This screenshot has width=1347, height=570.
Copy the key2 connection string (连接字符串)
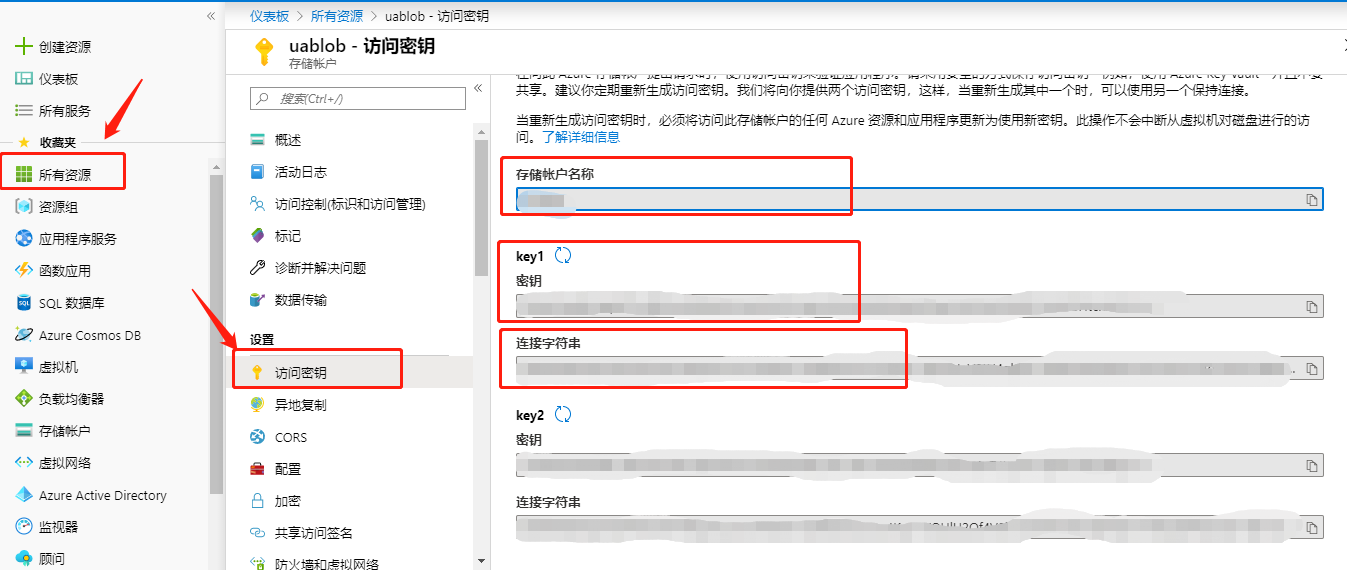pos(1312,526)
